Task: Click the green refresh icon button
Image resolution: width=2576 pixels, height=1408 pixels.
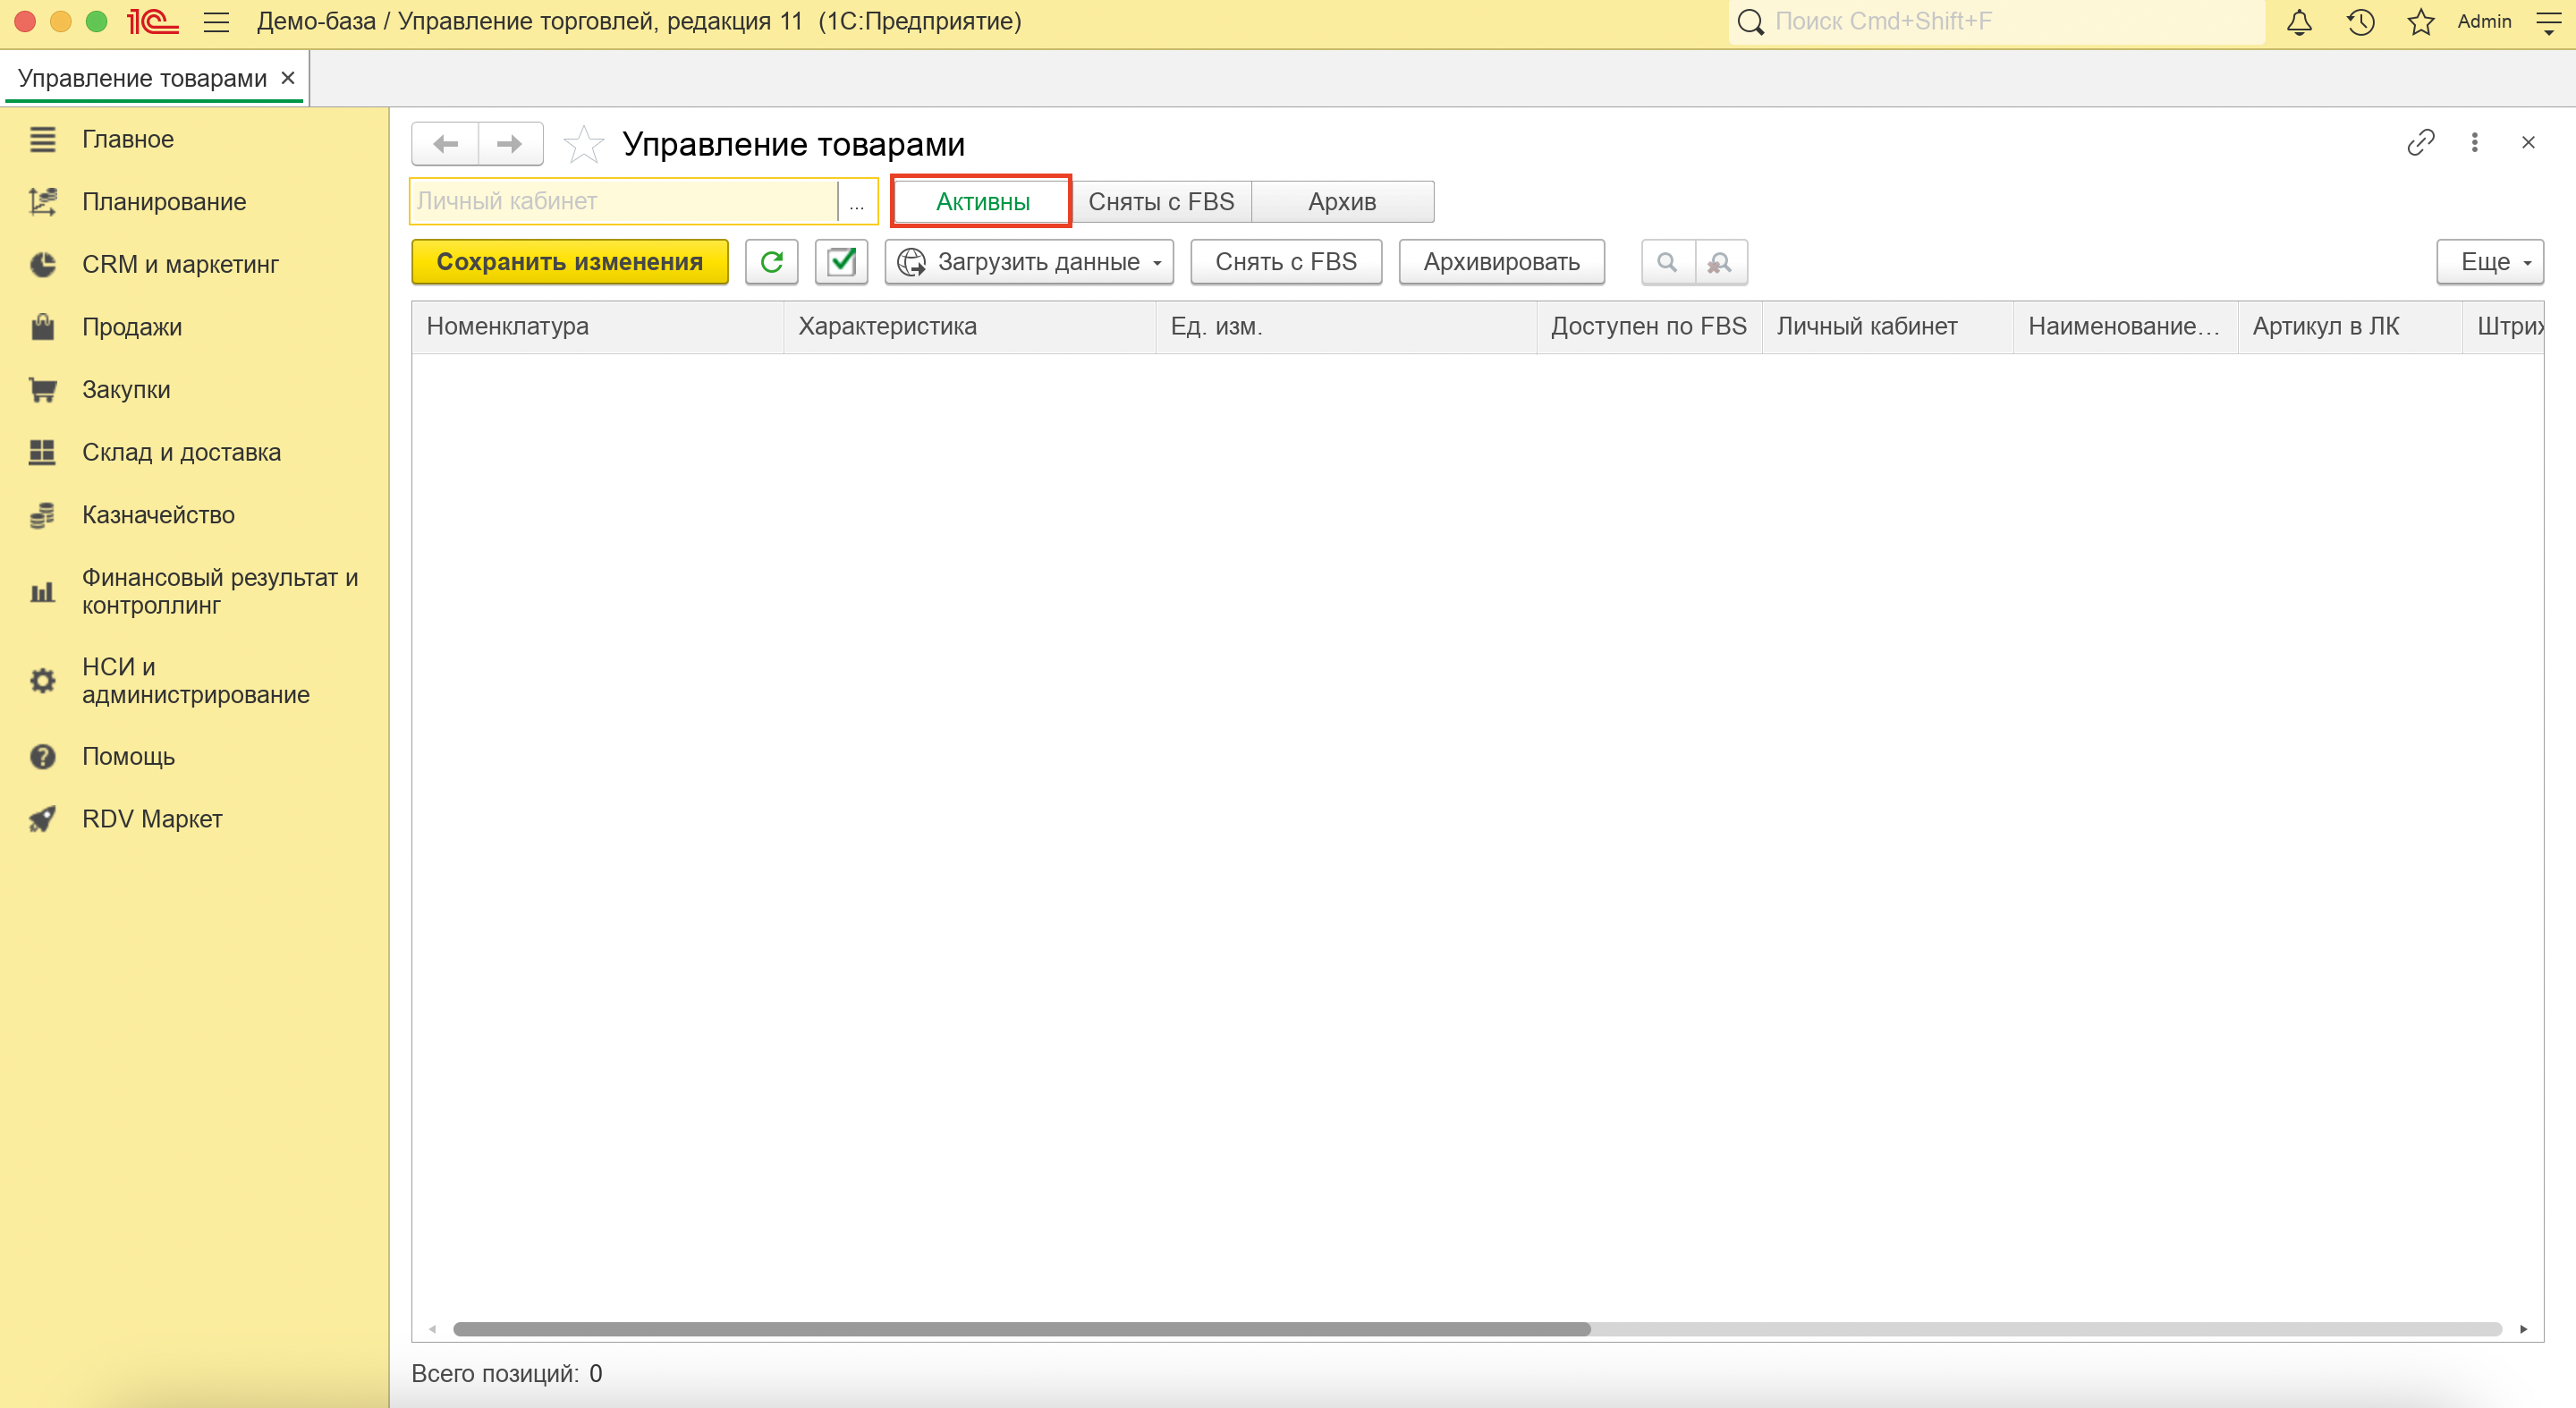Action: click(x=771, y=262)
